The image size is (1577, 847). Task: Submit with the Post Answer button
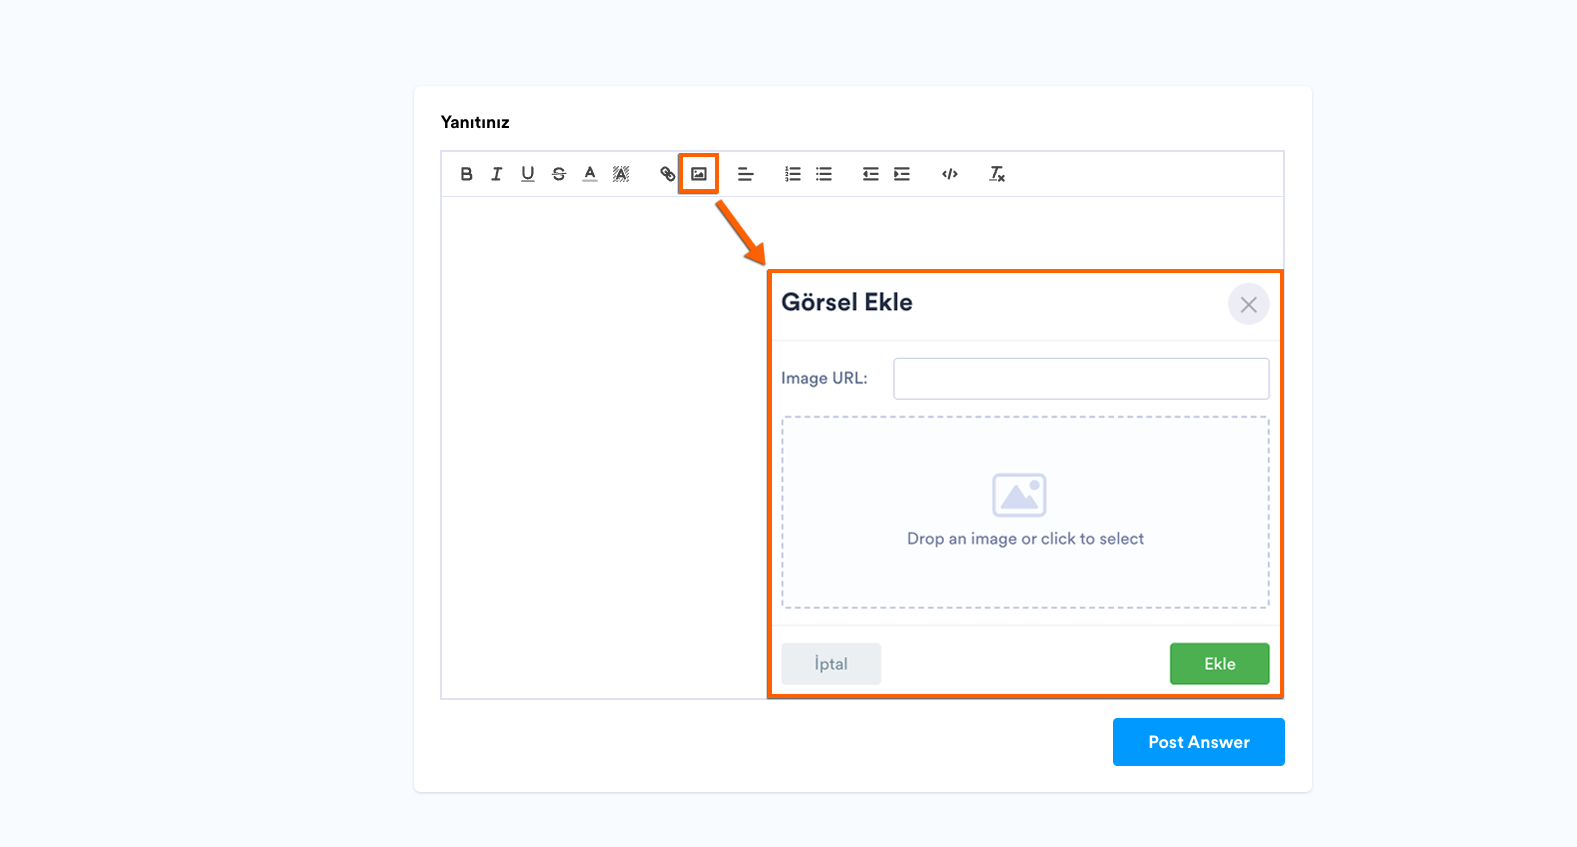pyautogui.click(x=1198, y=742)
